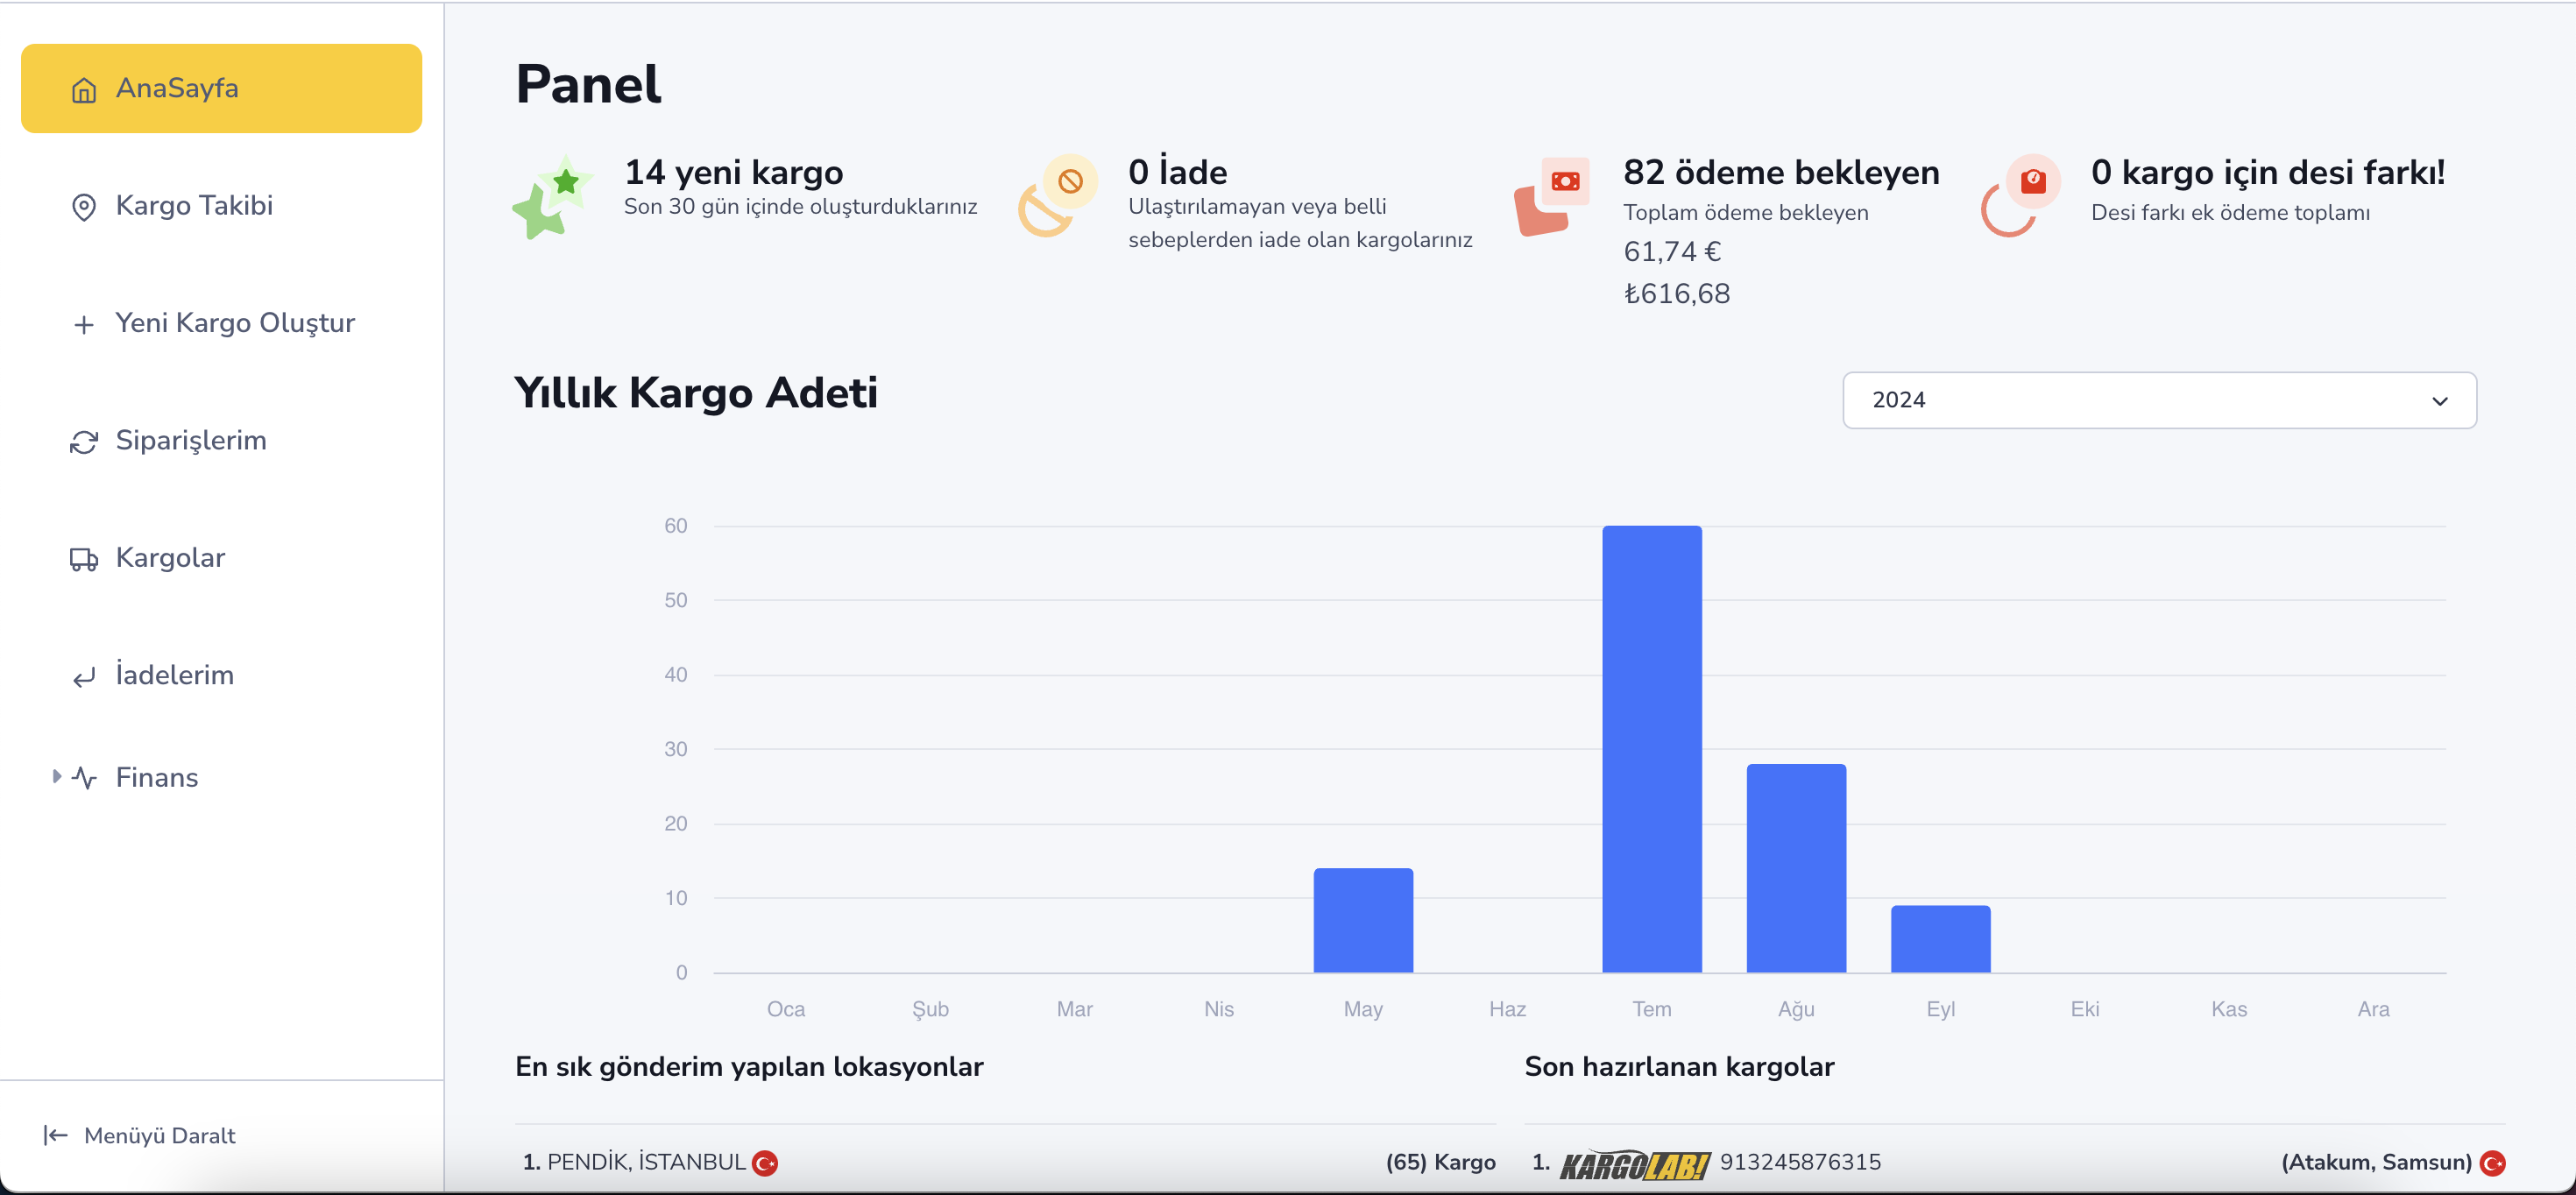The height and width of the screenshot is (1195, 2576).
Task: Click the refresh arrows icon beside Siparişlerim
Action: 84,442
